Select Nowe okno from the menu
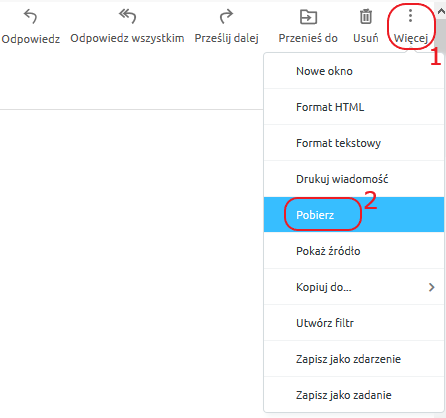This screenshot has width=446, height=418. (354, 71)
